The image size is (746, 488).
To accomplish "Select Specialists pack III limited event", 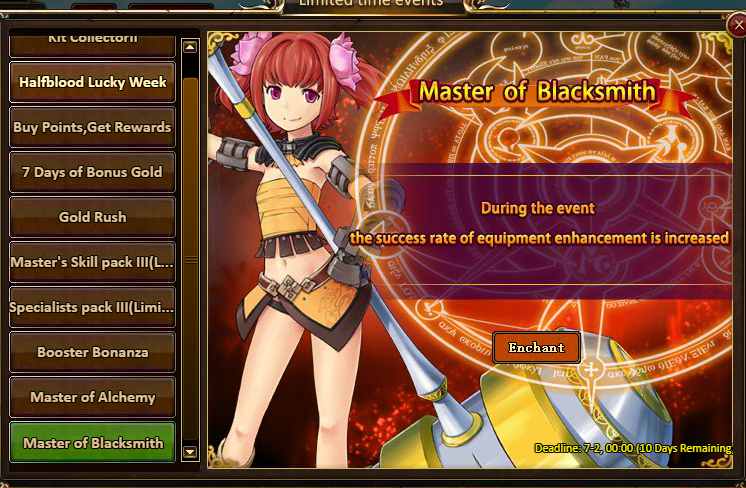I will point(92,307).
